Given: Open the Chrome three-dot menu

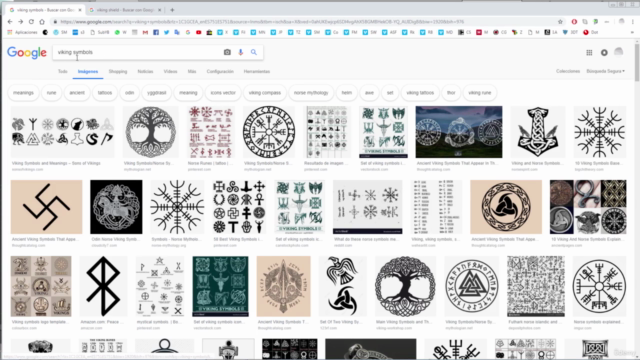Looking at the screenshot, I should pos(632,22).
